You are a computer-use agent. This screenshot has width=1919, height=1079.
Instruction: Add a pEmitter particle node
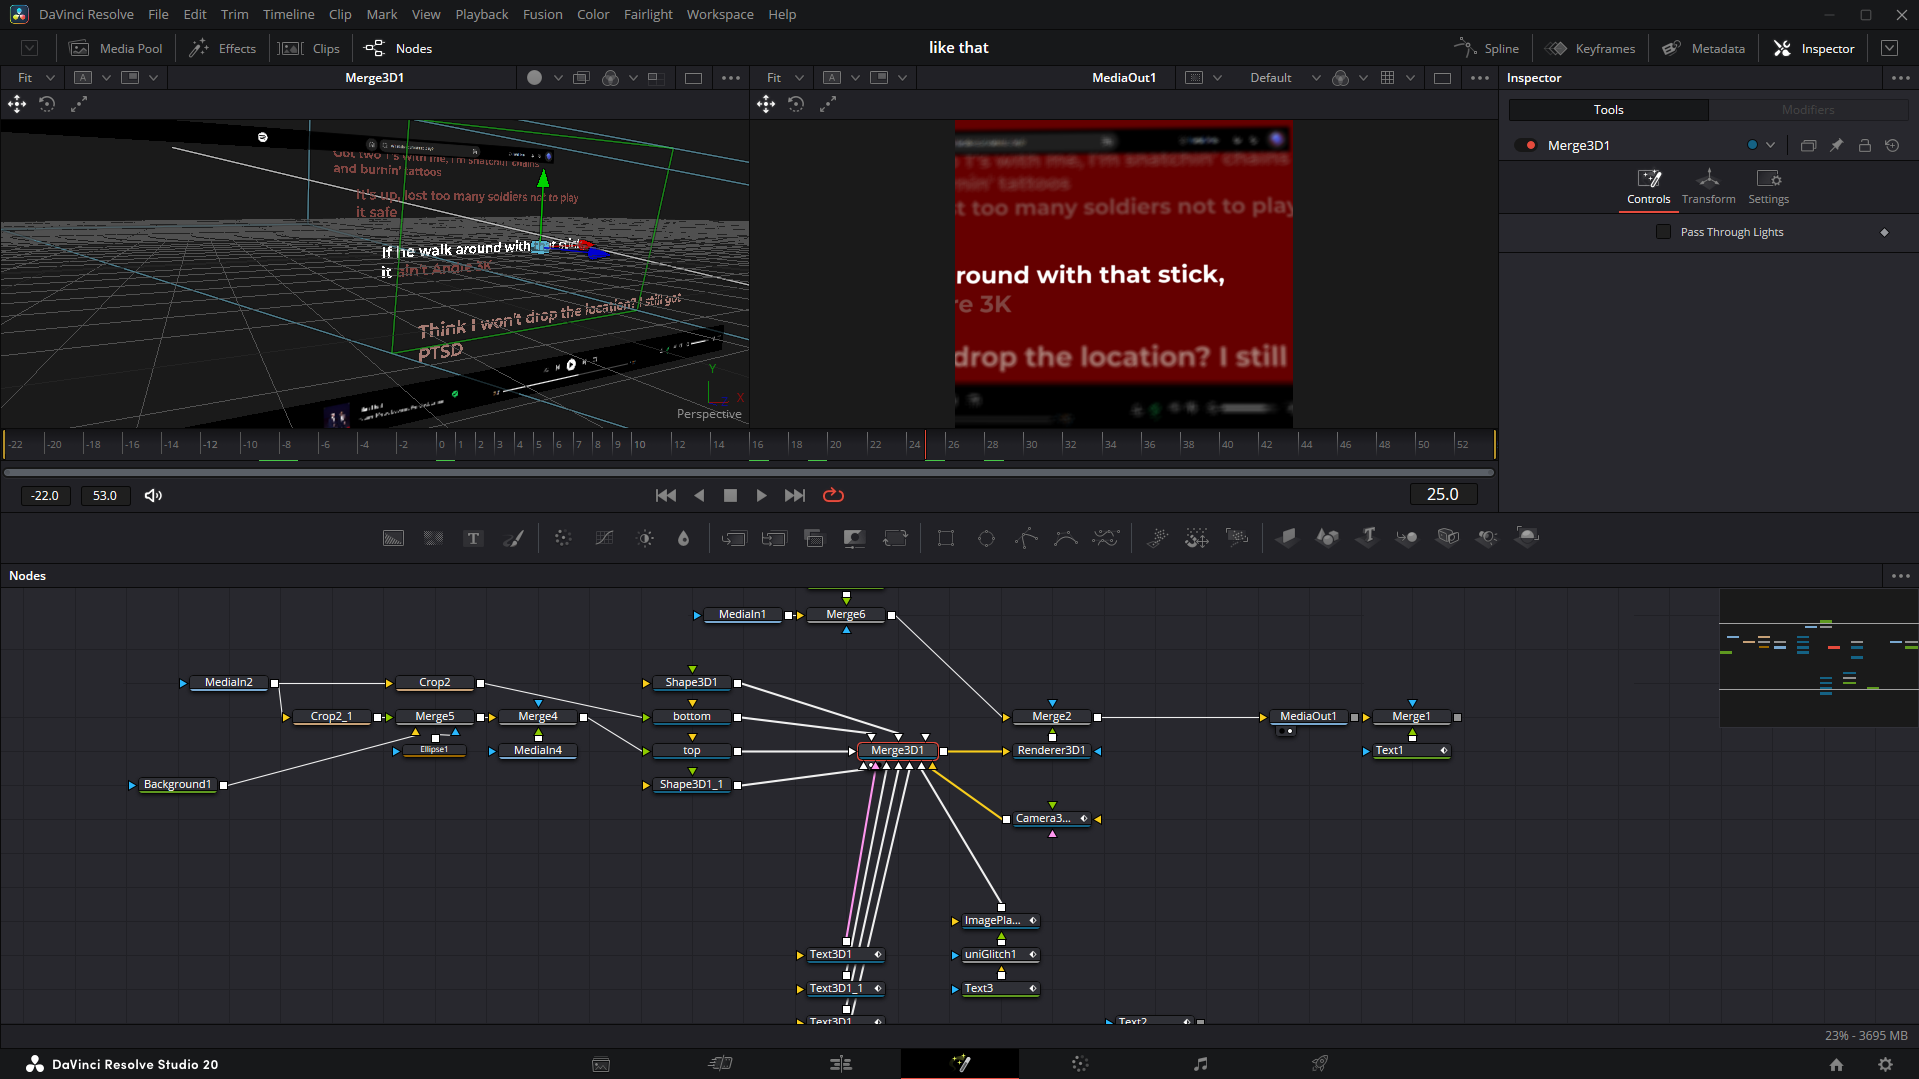coord(1157,538)
